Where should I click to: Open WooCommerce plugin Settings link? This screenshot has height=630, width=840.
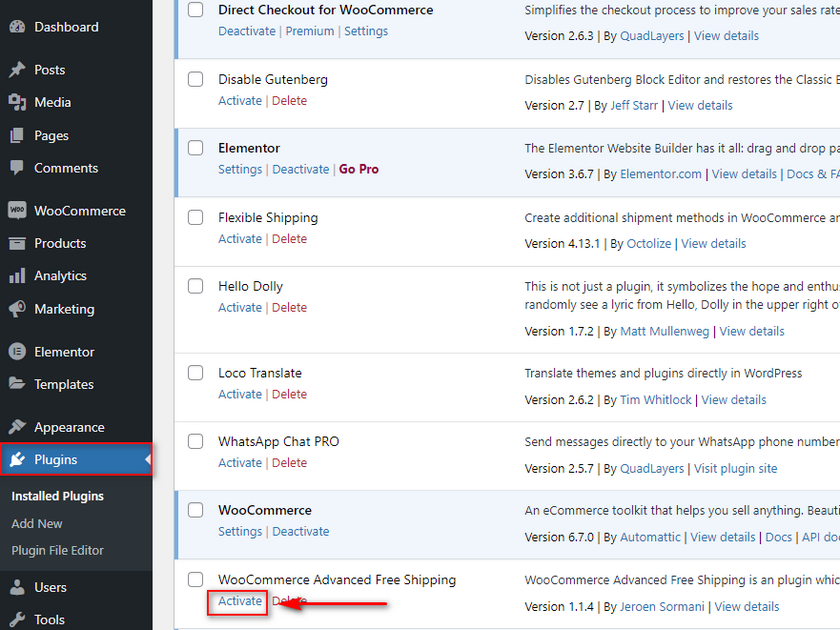click(x=240, y=531)
